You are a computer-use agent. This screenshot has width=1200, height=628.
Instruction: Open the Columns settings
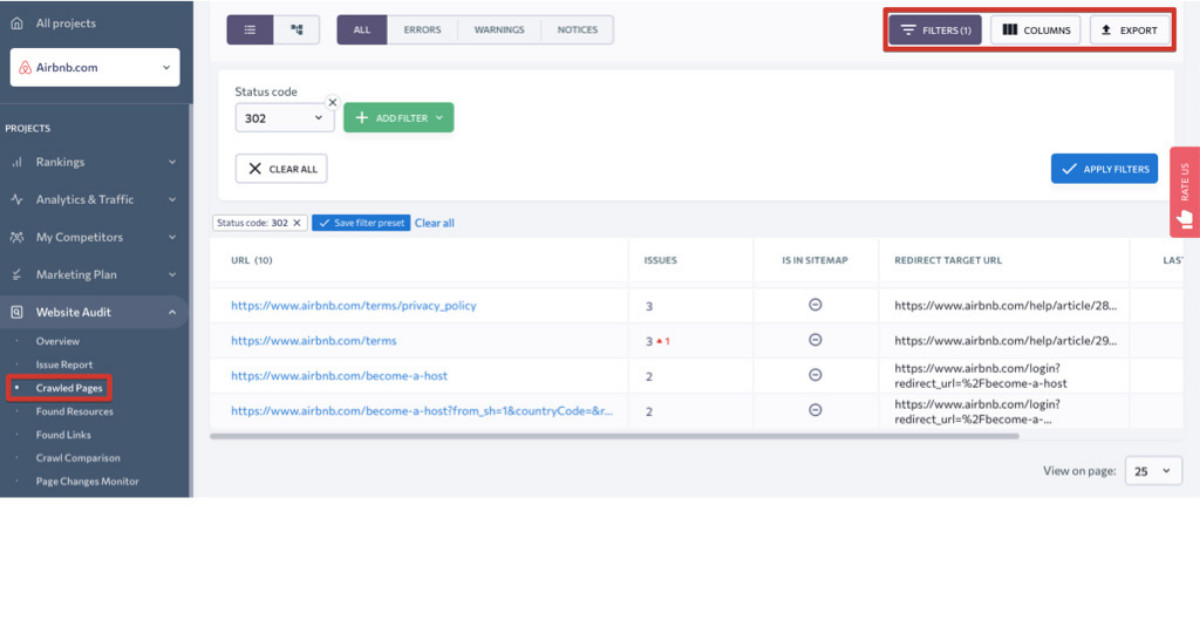pos(1036,30)
